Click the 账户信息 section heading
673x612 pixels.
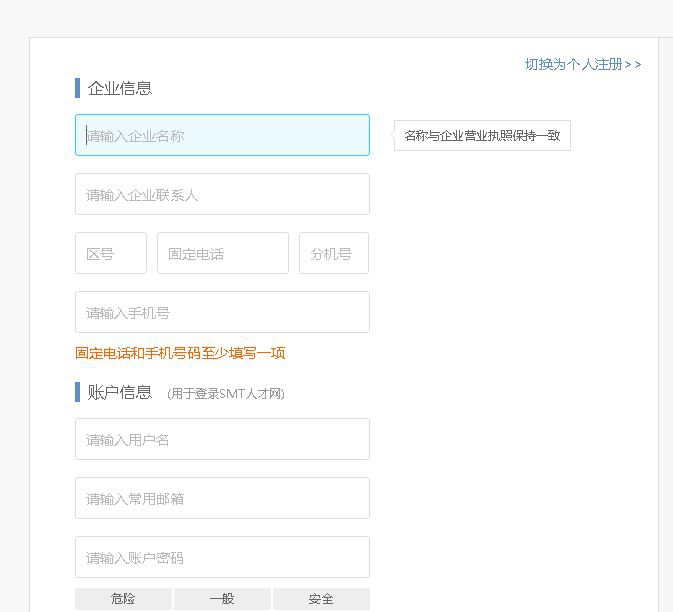(x=120, y=392)
